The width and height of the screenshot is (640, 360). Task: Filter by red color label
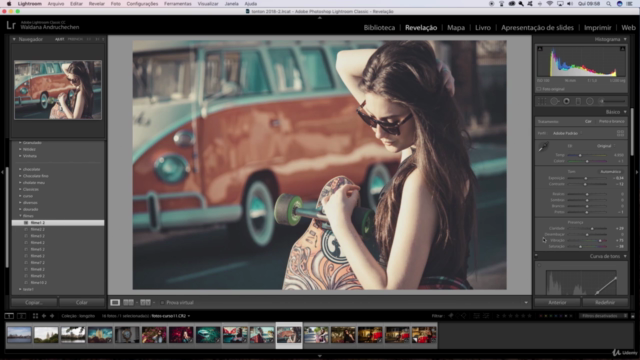click(541, 316)
